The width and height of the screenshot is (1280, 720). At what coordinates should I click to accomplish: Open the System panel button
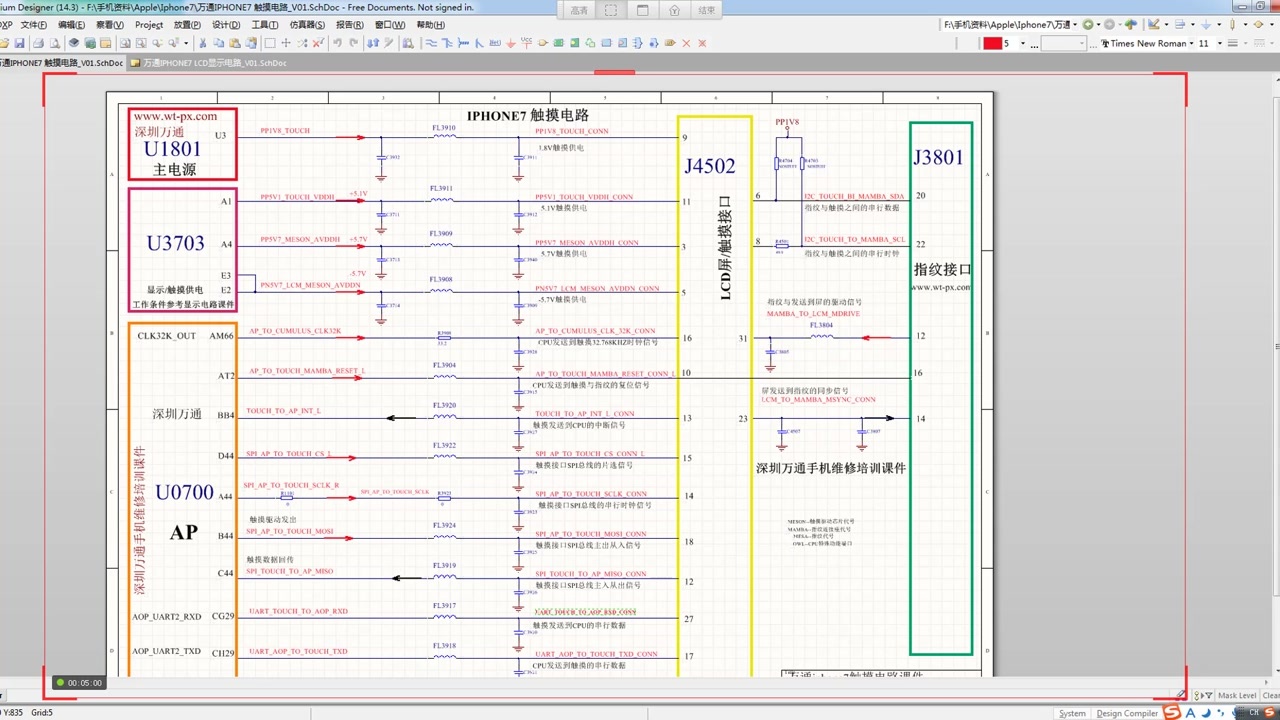[x=1073, y=713]
